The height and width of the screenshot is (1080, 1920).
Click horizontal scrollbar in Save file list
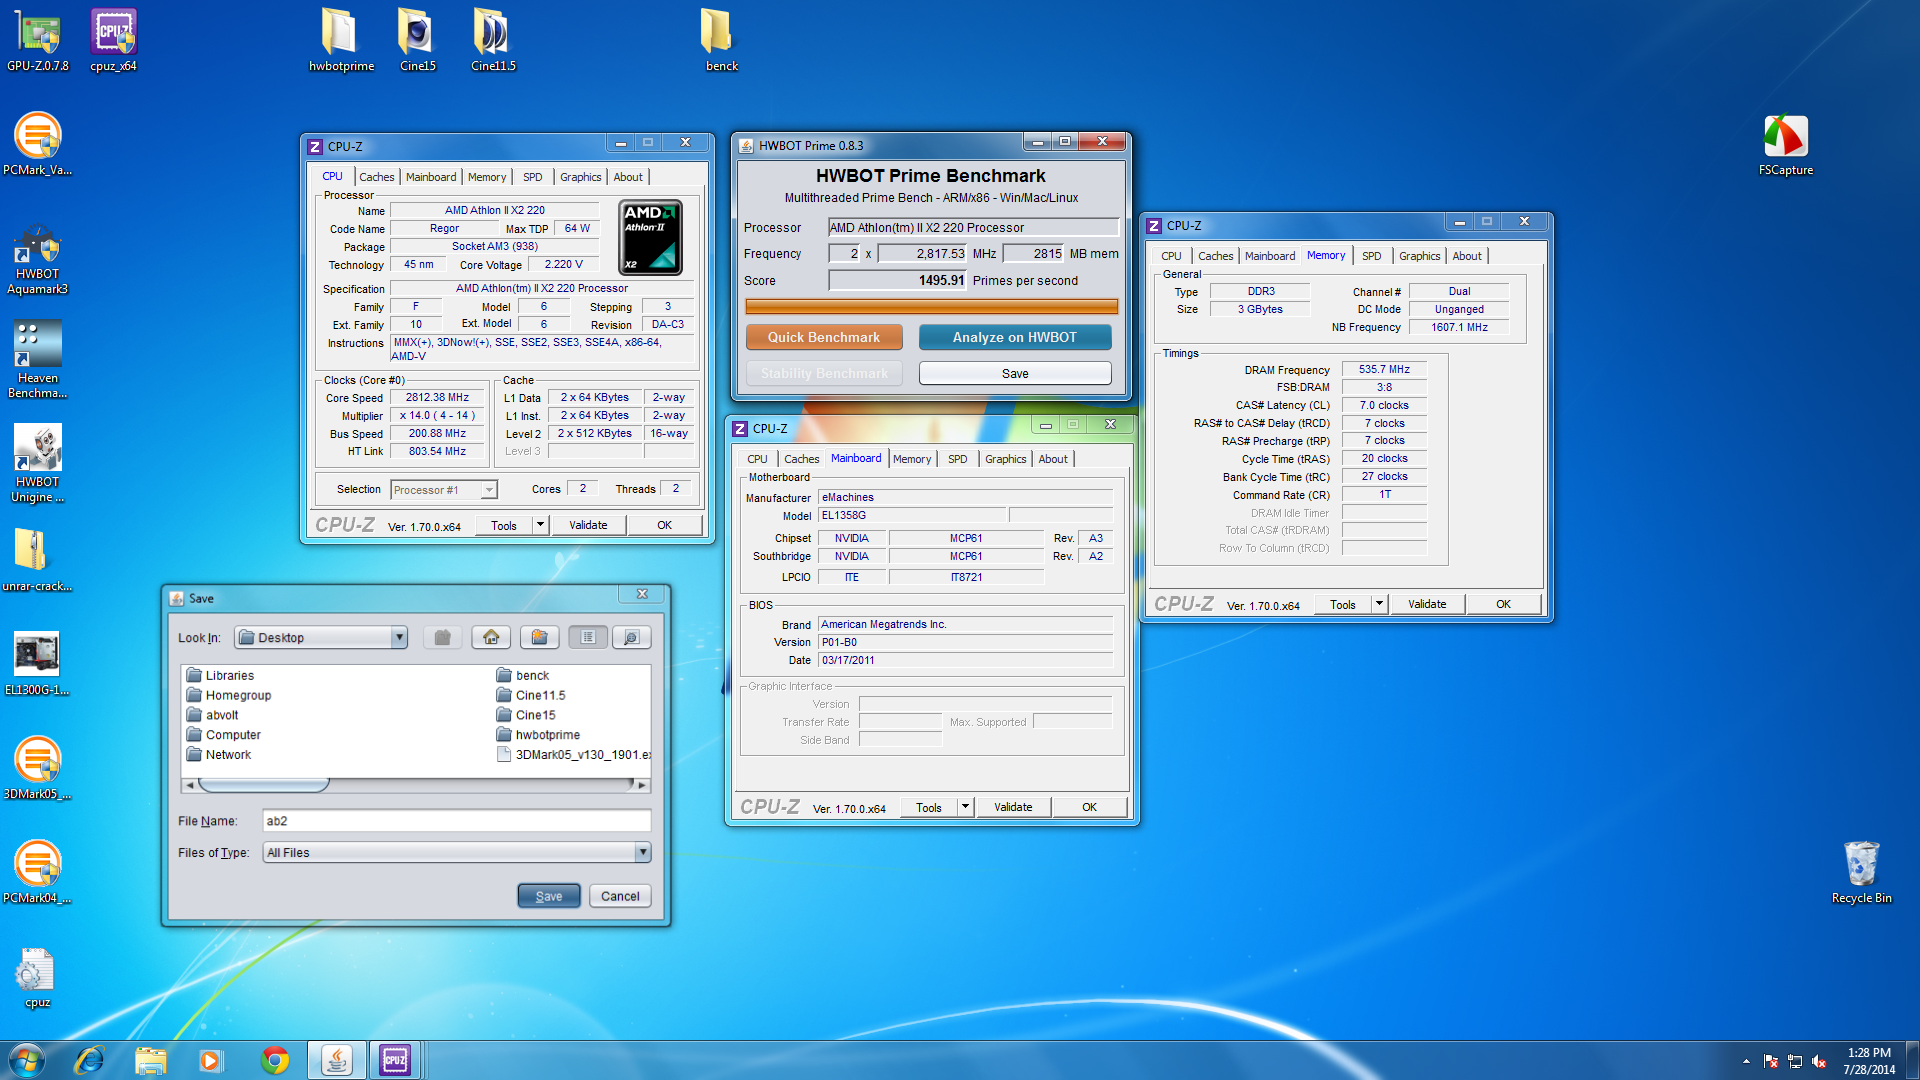pos(264,785)
